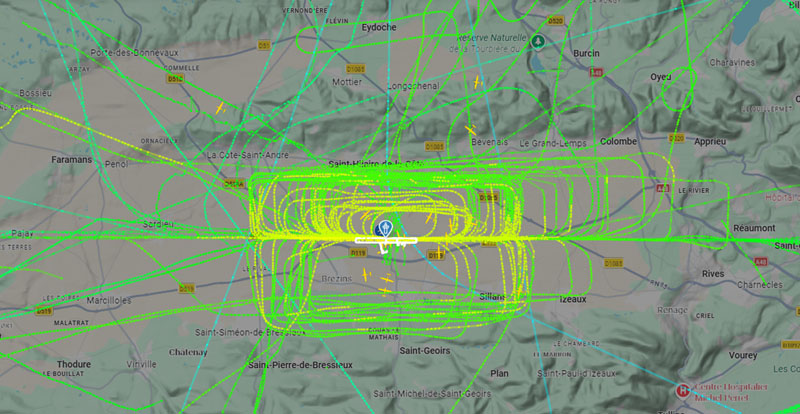The image size is (800, 414).
Task: Click the Eydoche village label
Action: (x=379, y=28)
